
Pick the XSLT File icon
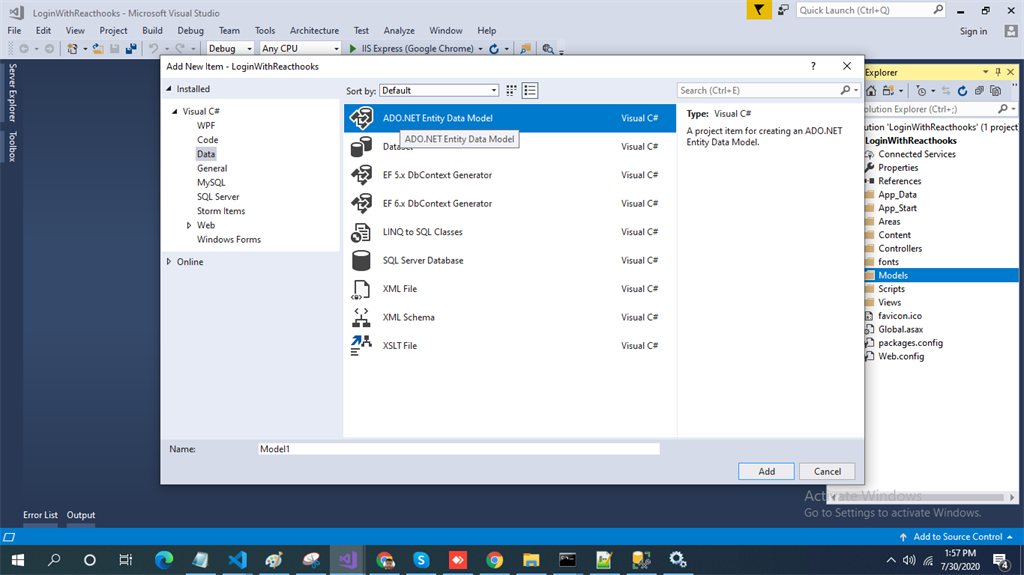pyautogui.click(x=361, y=346)
